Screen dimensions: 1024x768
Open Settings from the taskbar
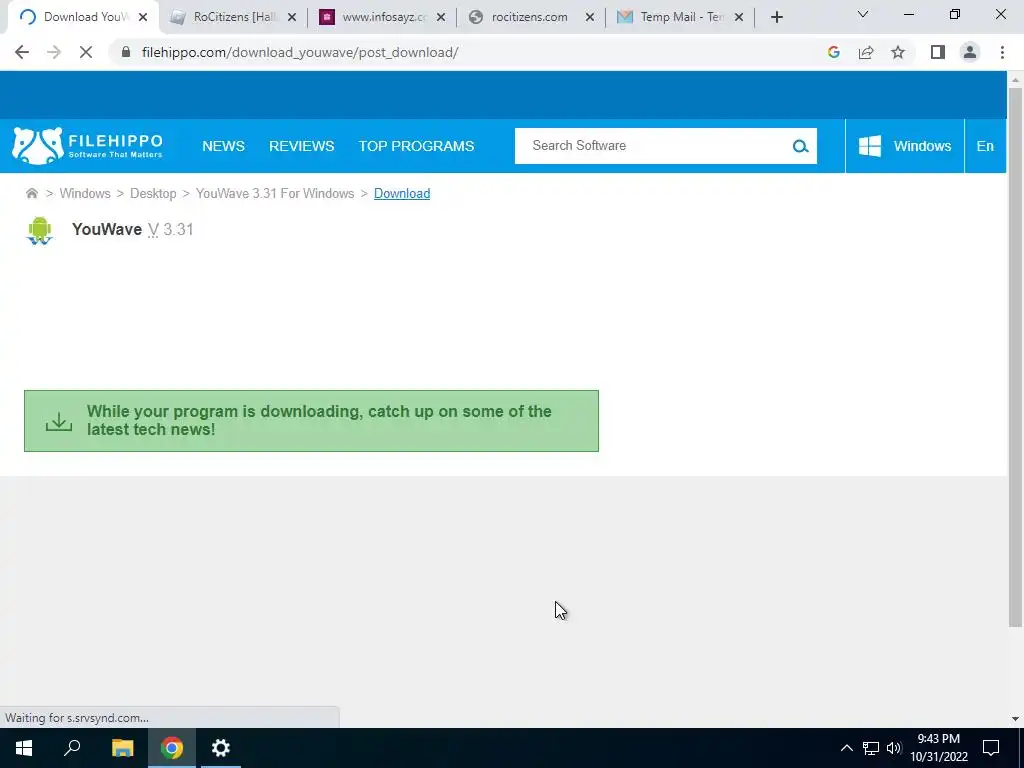(x=221, y=748)
